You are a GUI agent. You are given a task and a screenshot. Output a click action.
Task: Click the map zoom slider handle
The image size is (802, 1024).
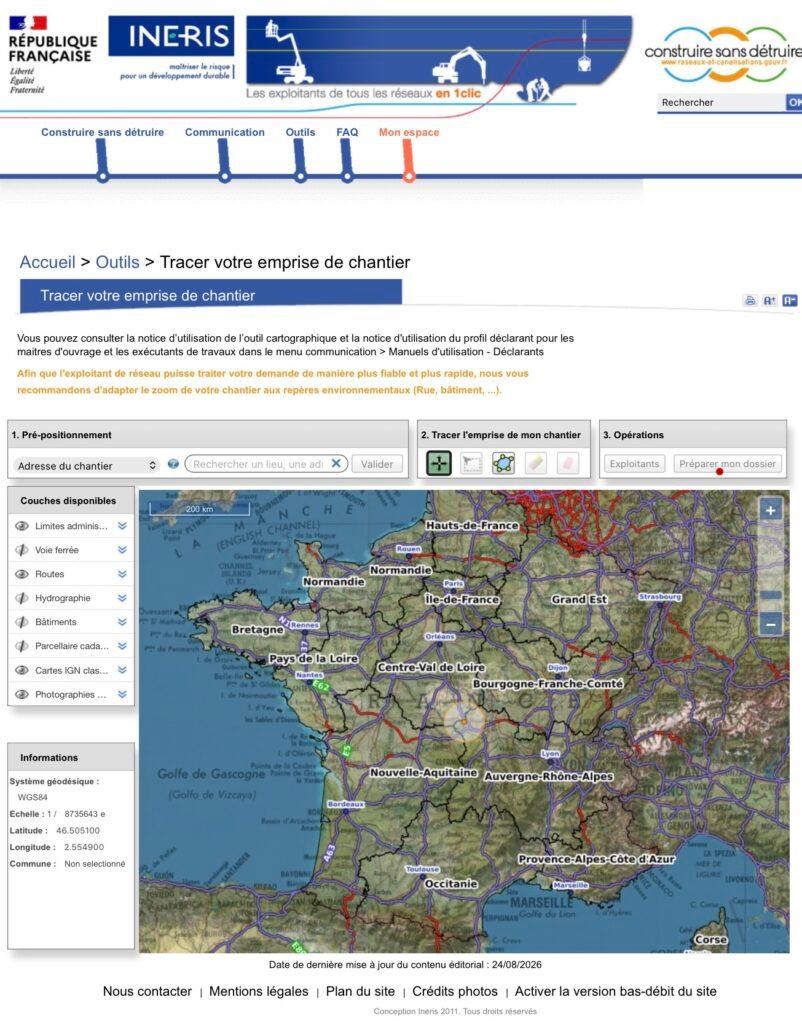[x=771, y=595]
